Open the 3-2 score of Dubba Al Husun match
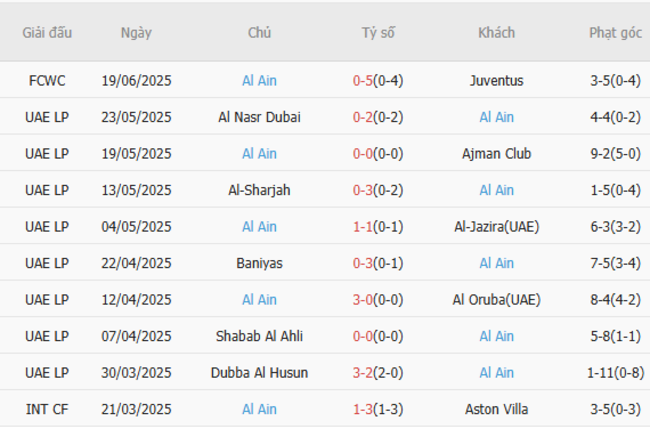 pos(362,373)
